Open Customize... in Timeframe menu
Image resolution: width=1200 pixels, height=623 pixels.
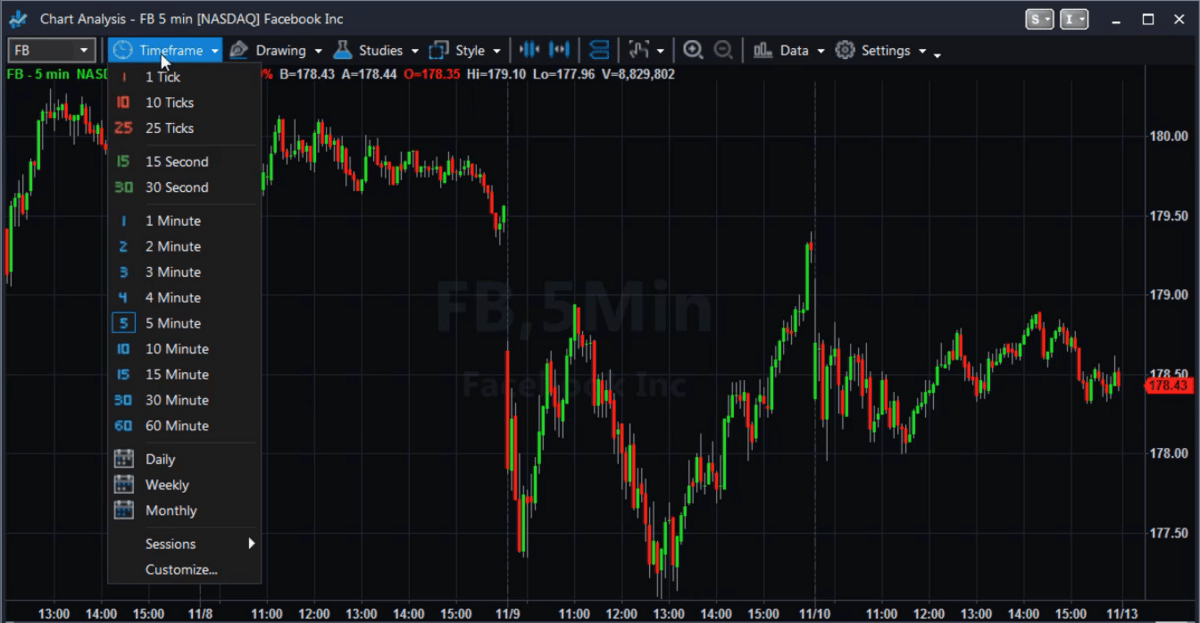click(x=184, y=570)
